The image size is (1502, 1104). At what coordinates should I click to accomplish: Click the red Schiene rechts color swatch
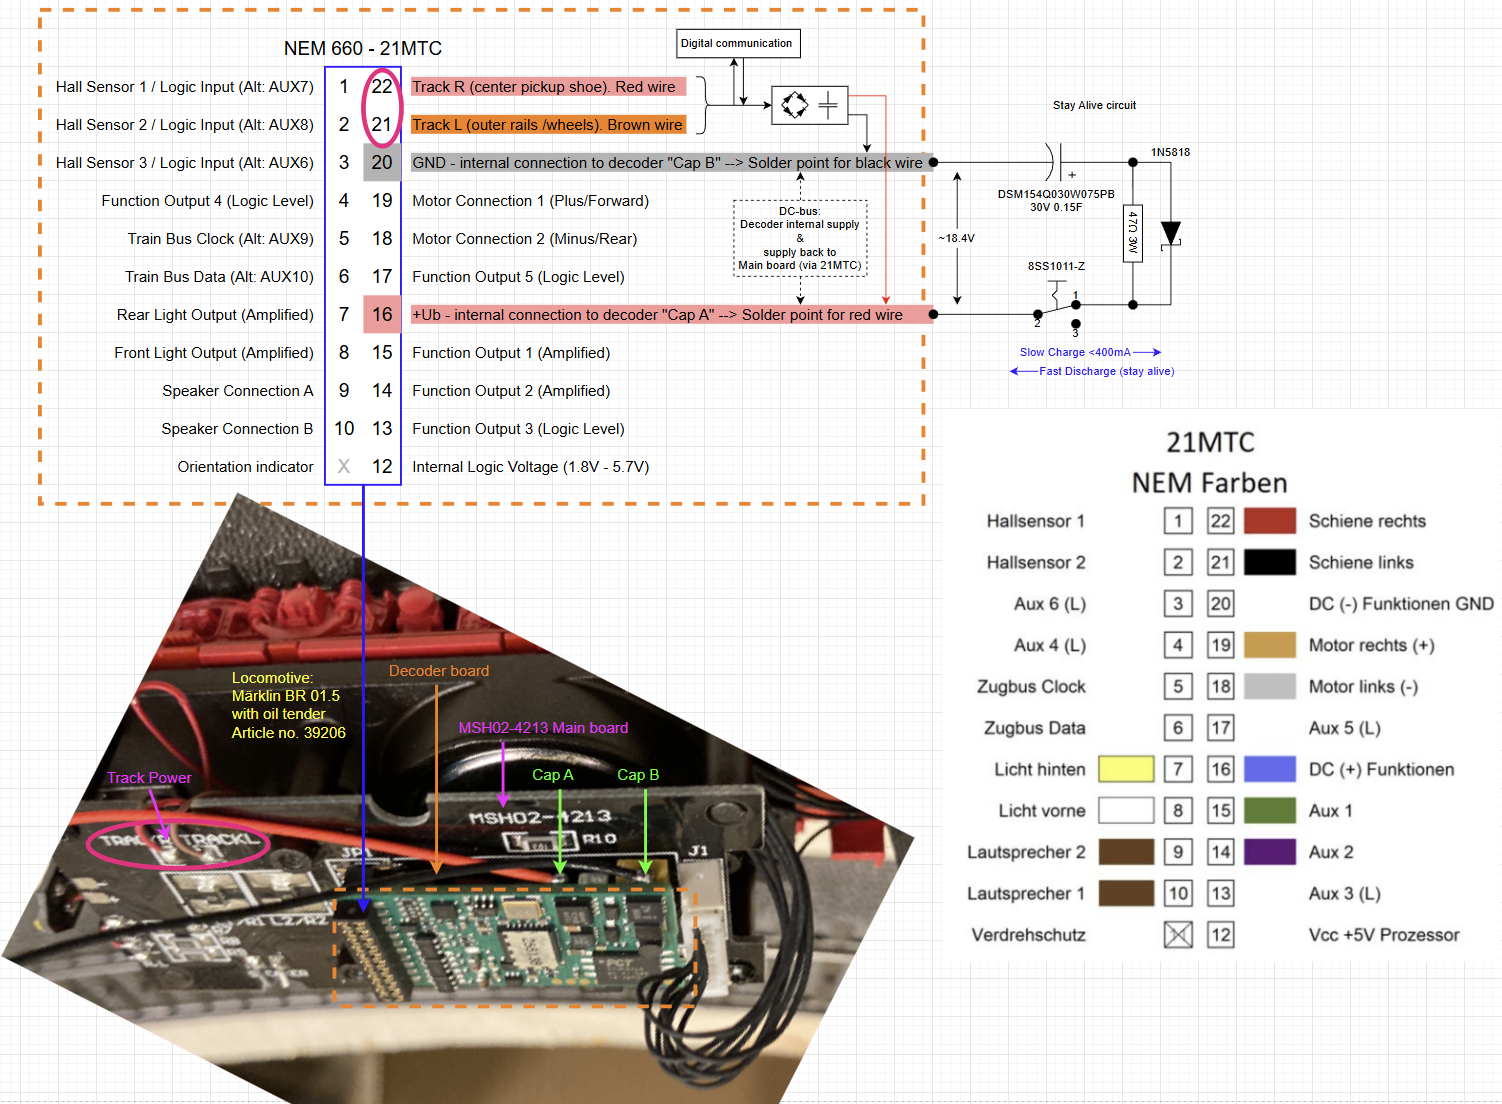click(1269, 521)
